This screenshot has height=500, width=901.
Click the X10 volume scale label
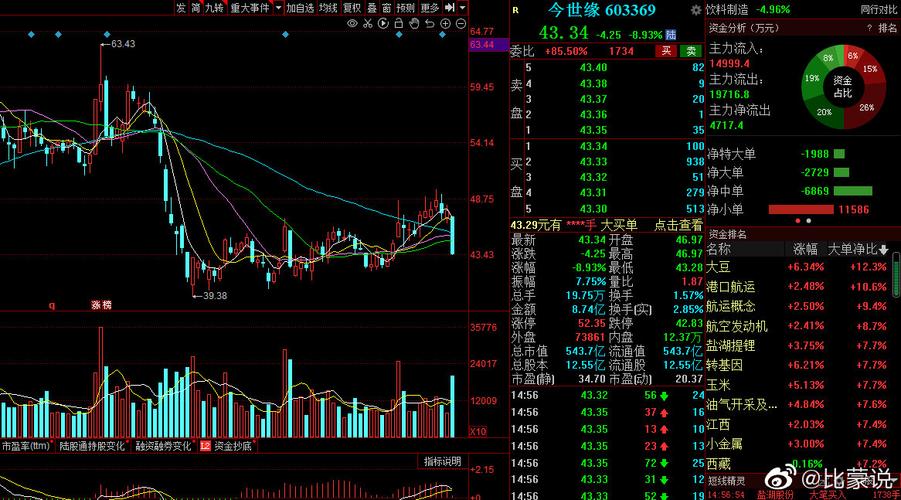click(x=478, y=432)
